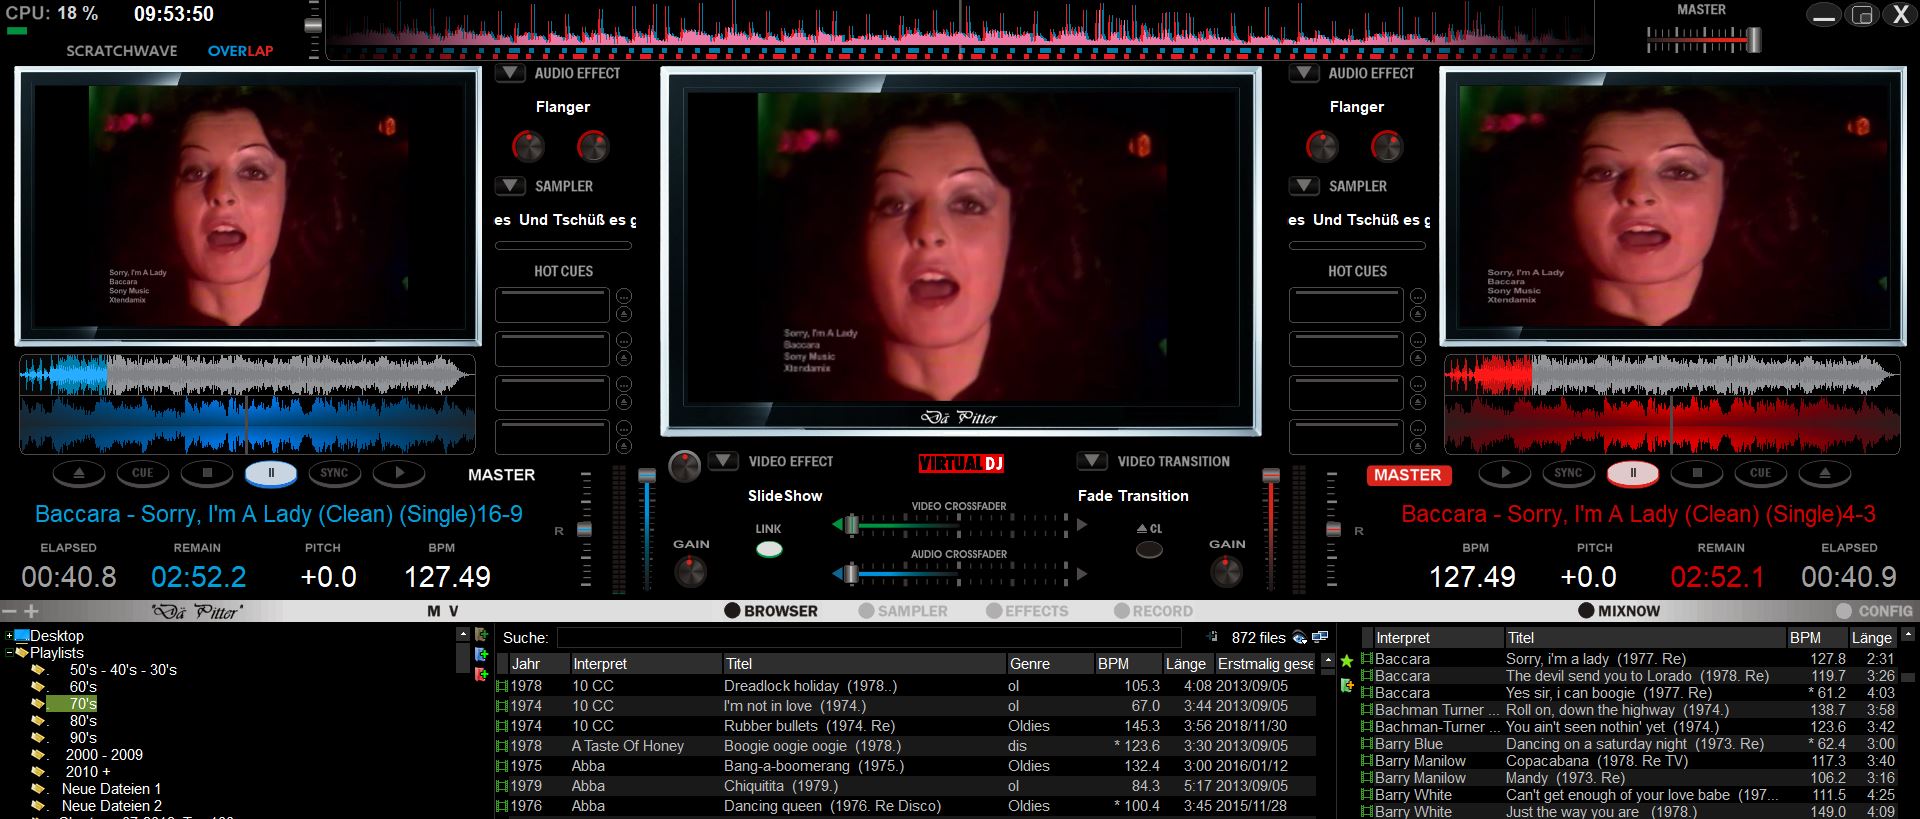Open the RECORD tab
Image resolution: width=1920 pixels, height=819 pixels.
coord(1153,611)
